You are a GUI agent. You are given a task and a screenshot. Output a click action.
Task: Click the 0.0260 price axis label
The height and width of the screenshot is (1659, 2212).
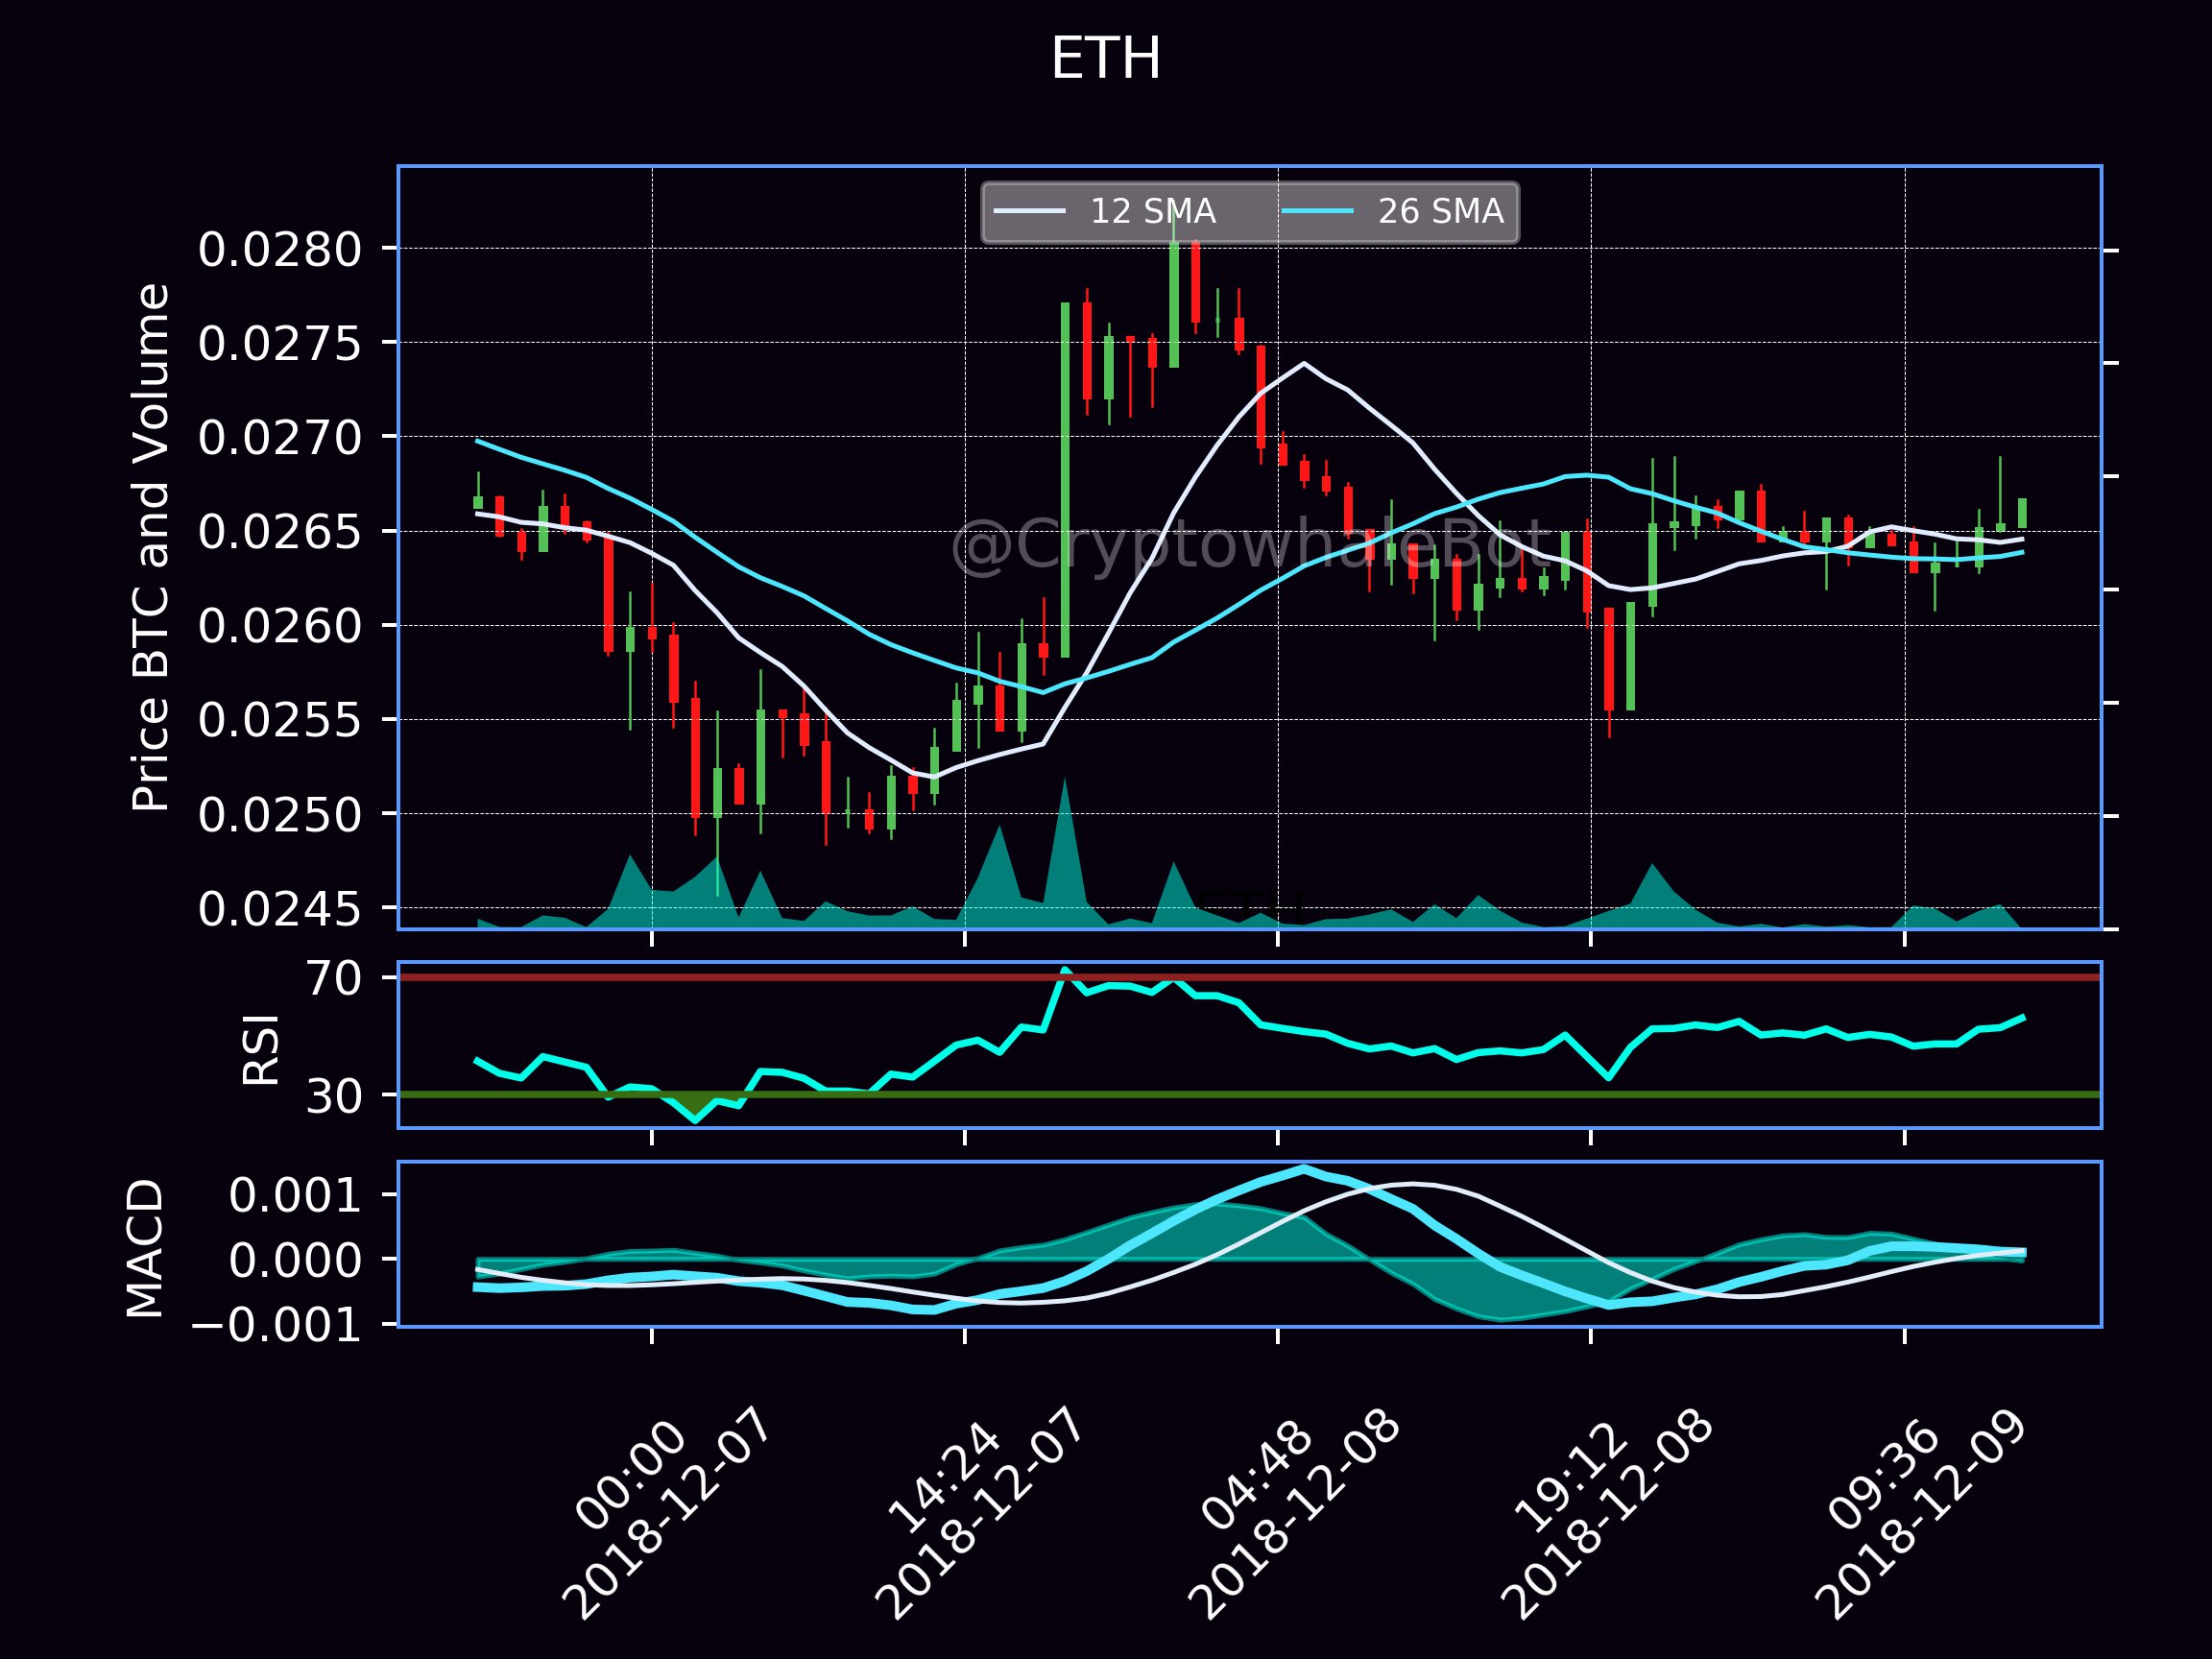coord(279,626)
